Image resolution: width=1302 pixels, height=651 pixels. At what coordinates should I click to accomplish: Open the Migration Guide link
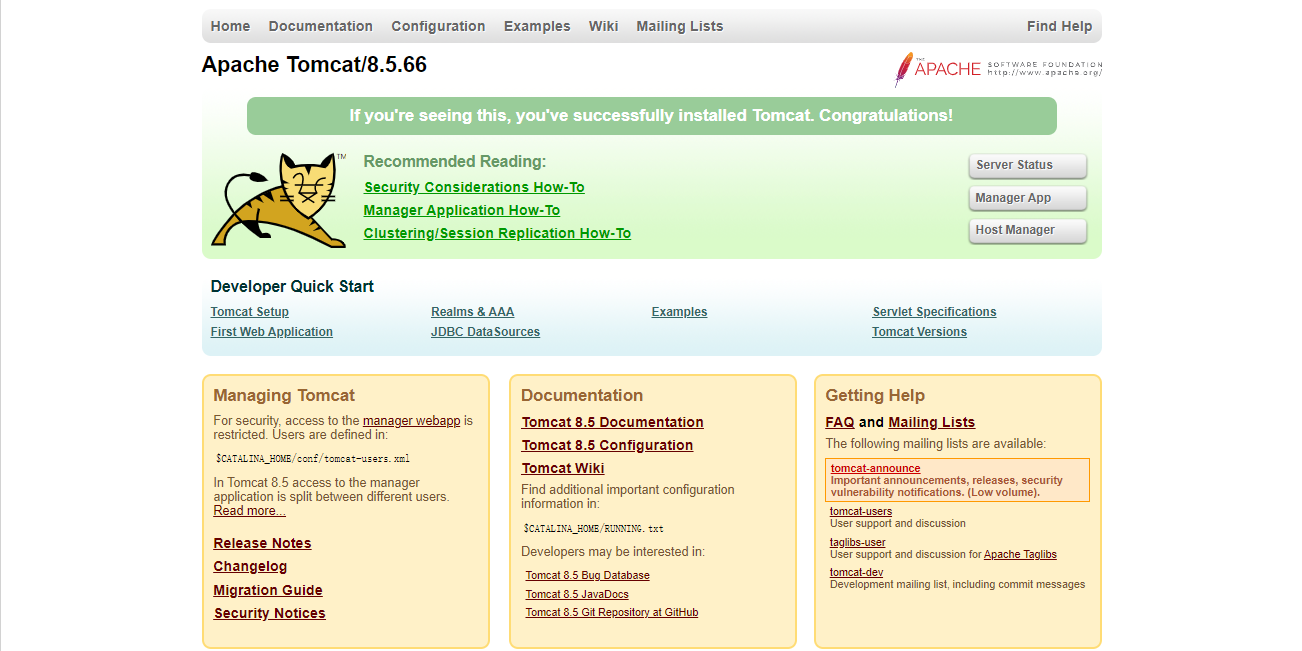point(268,590)
